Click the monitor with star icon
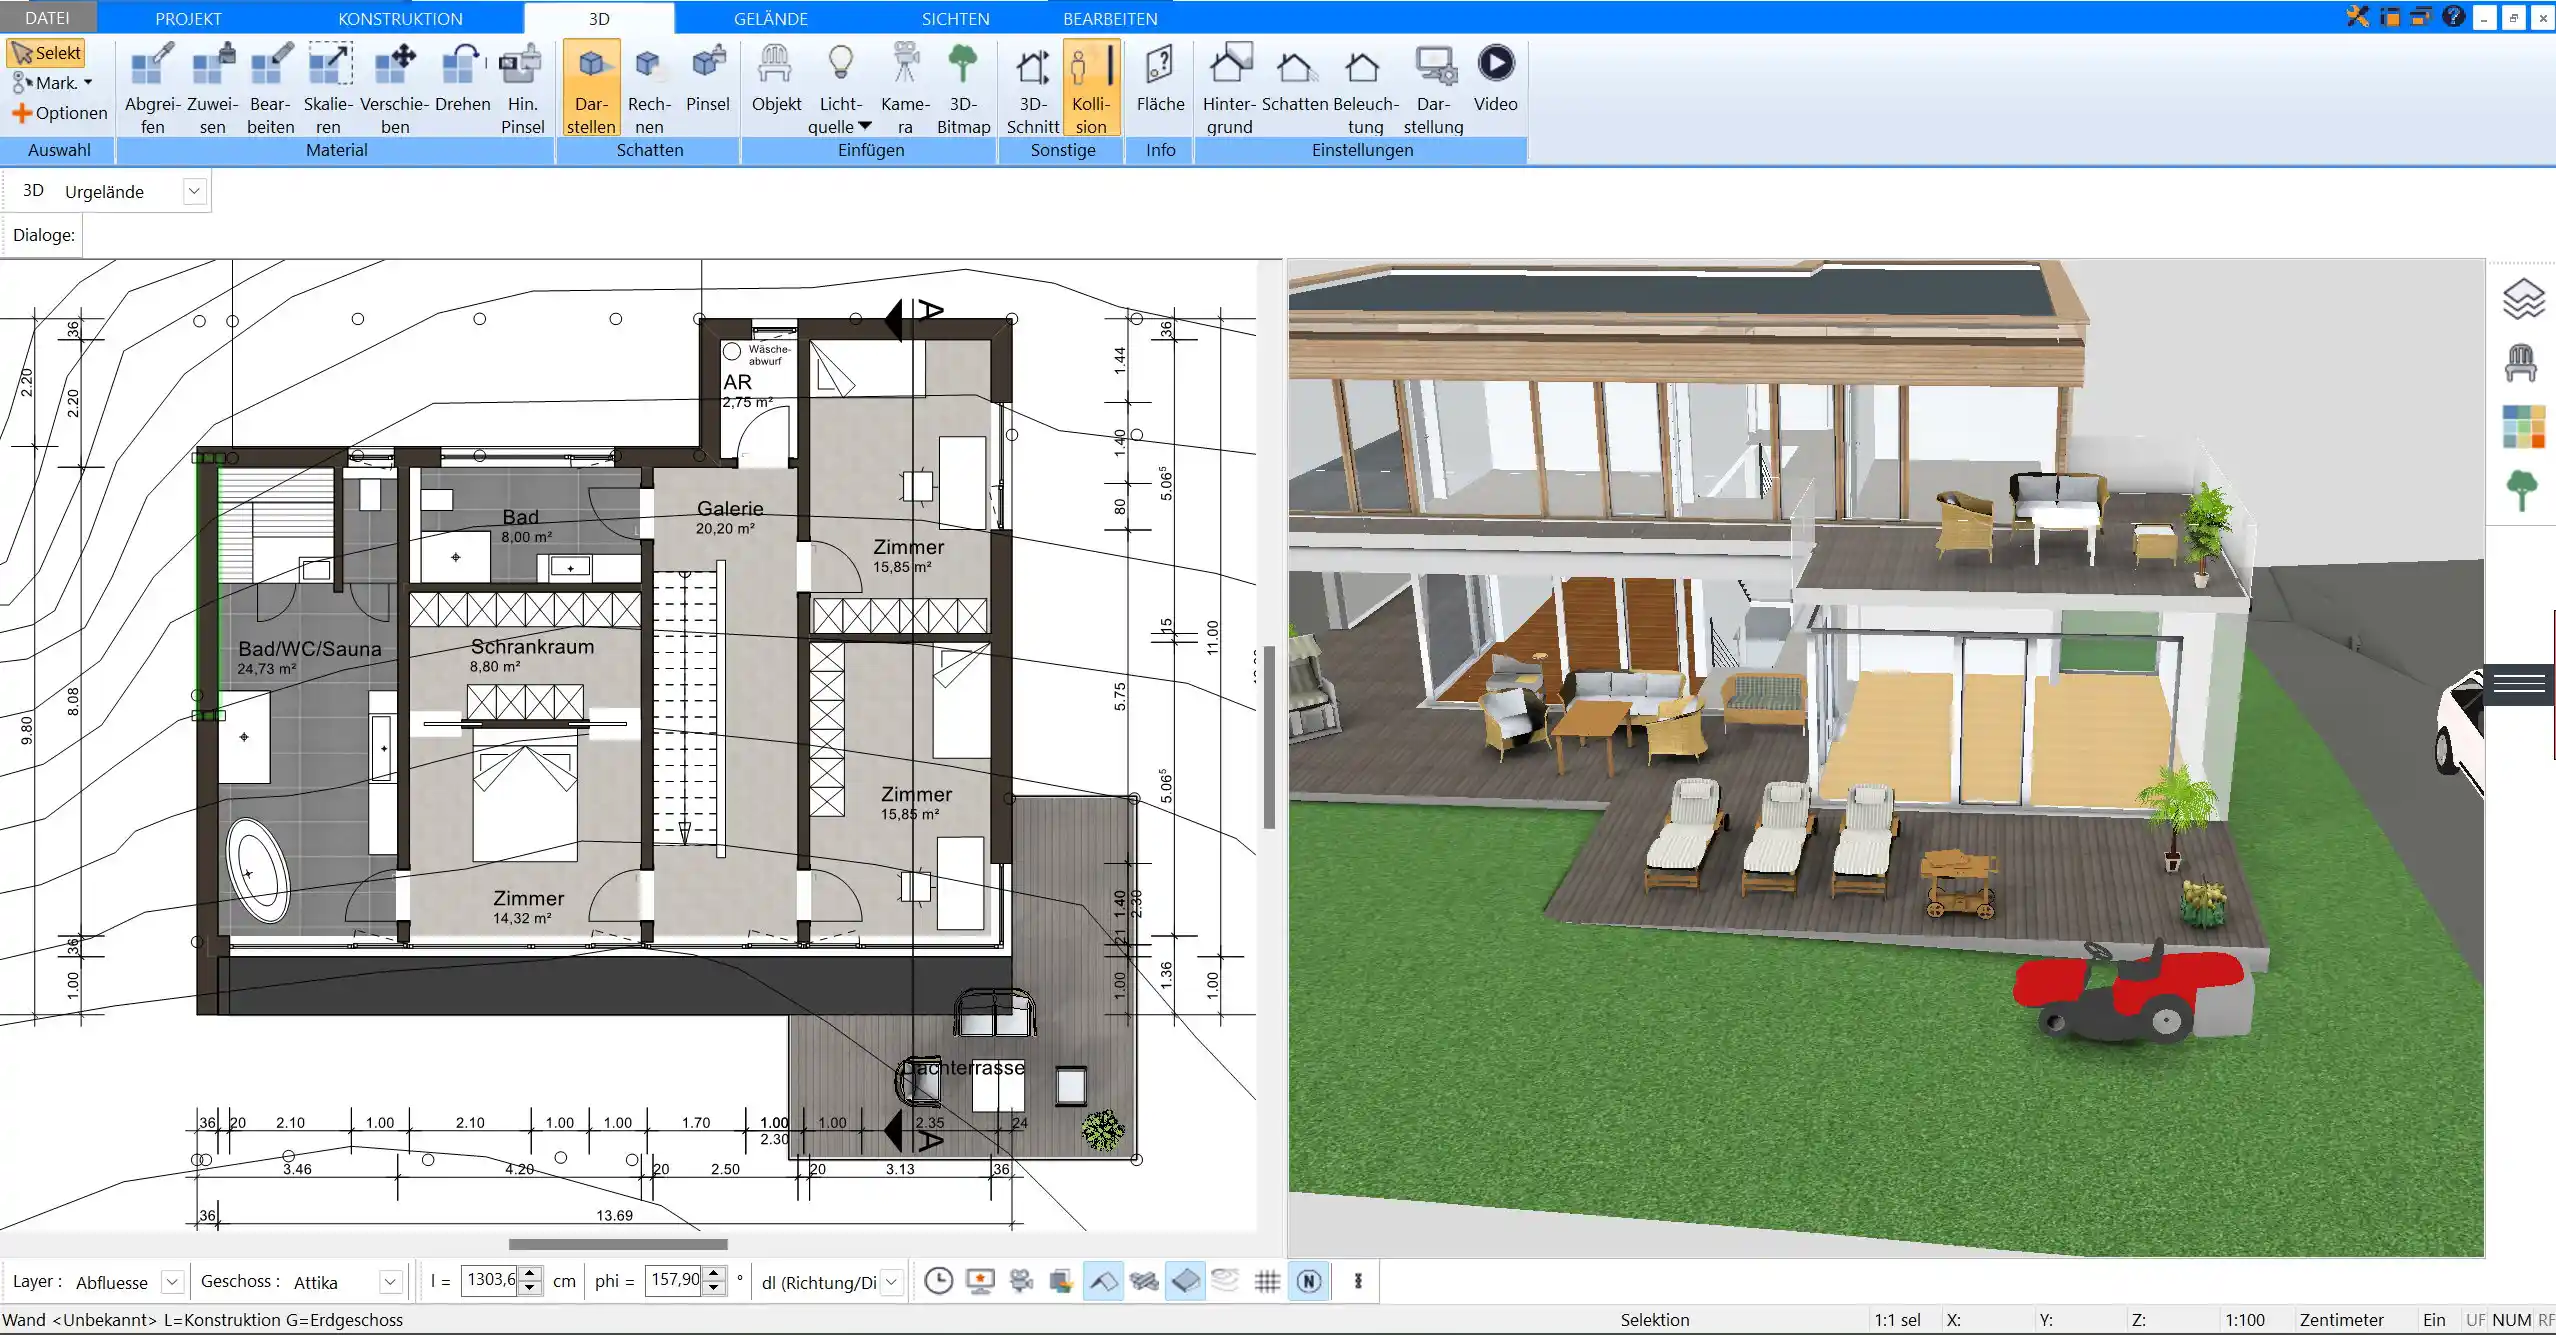The width and height of the screenshot is (2556, 1335). (981, 1281)
